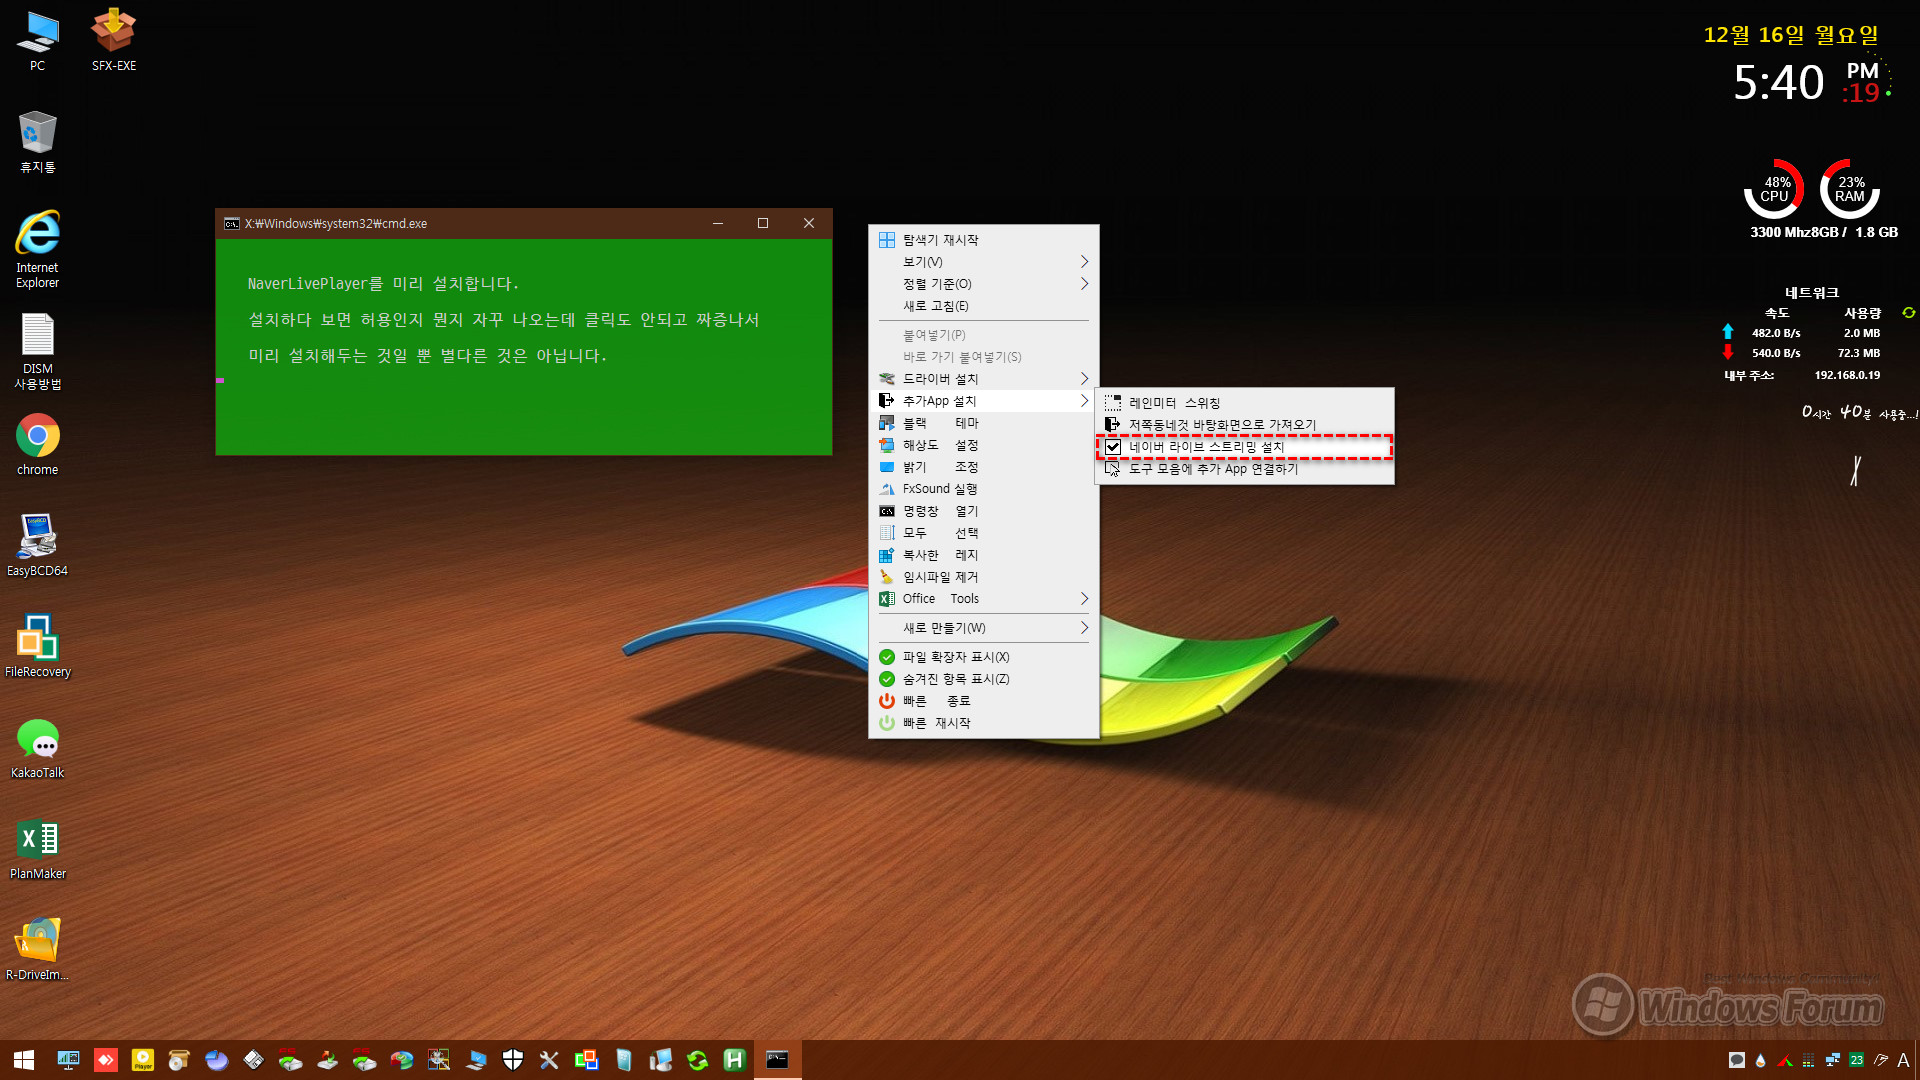Select the Internet Explorer desktop icon
The width and height of the screenshot is (1920, 1080).
point(37,249)
